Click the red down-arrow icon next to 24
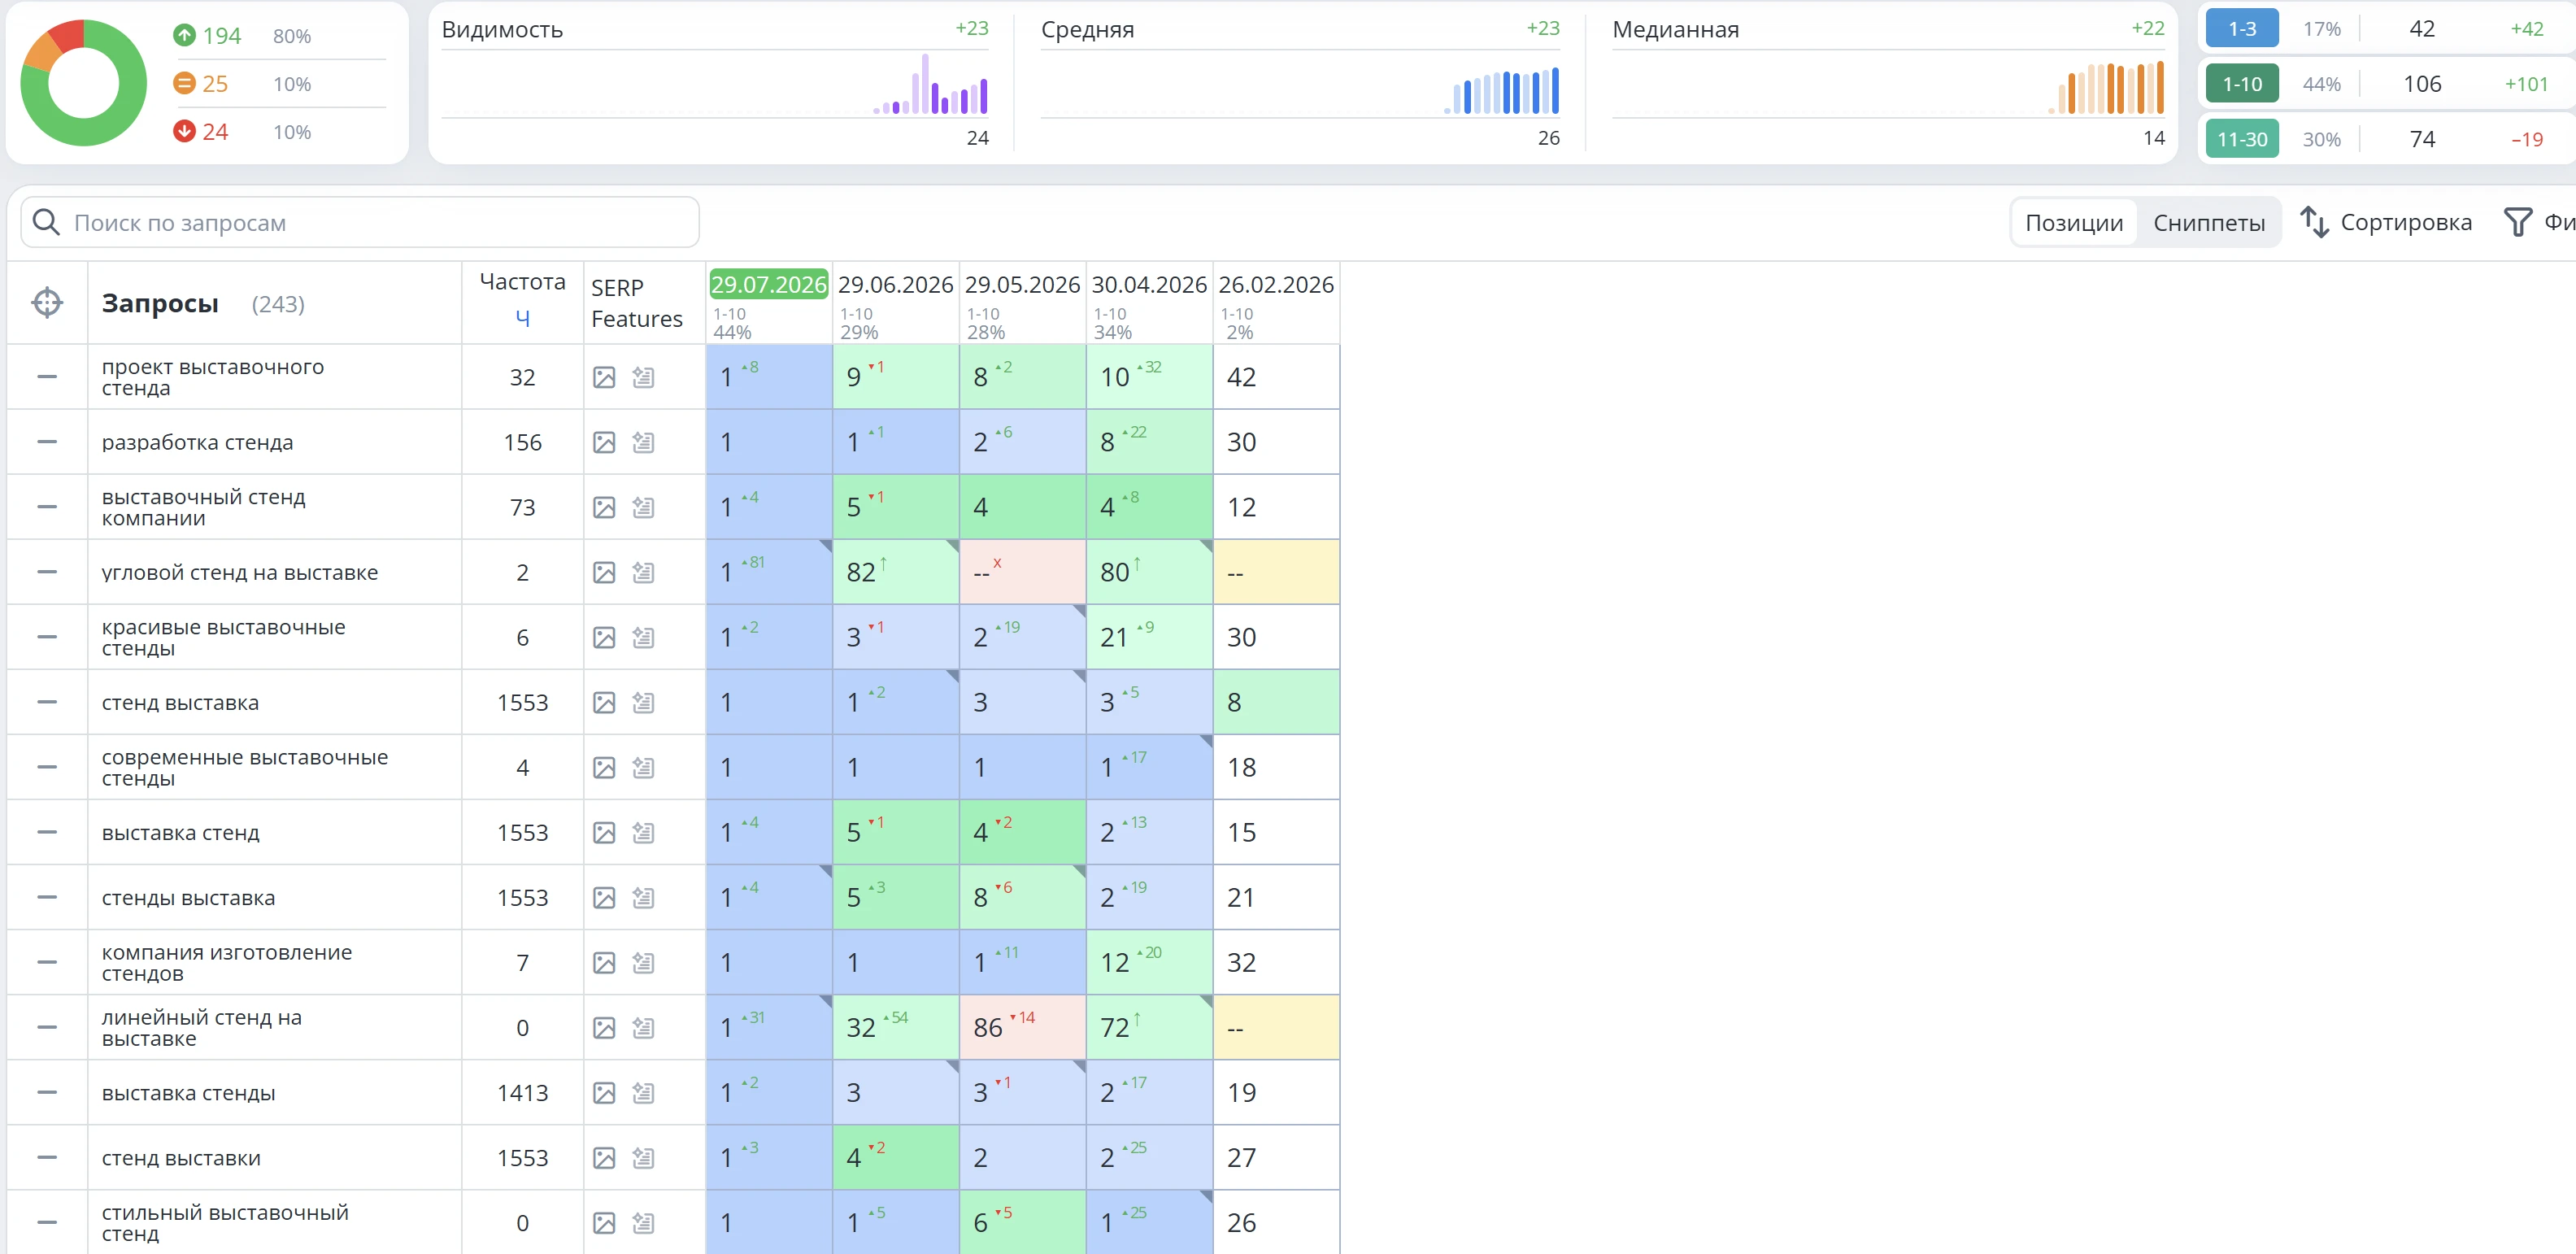Screen dimensions: 2576x1254 tap(184, 131)
